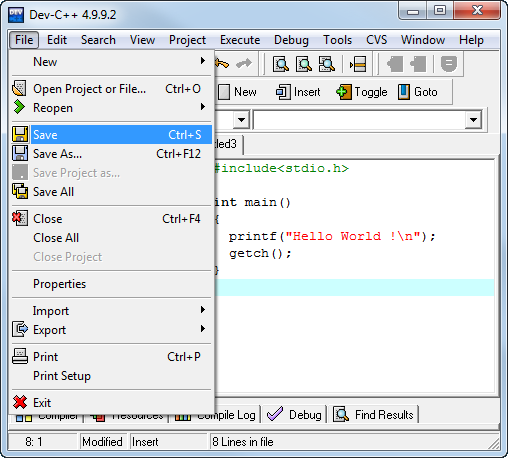The width and height of the screenshot is (508, 458).
Task: Choose Close with Ctrl+F4 menu entry
Action: tap(111, 219)
